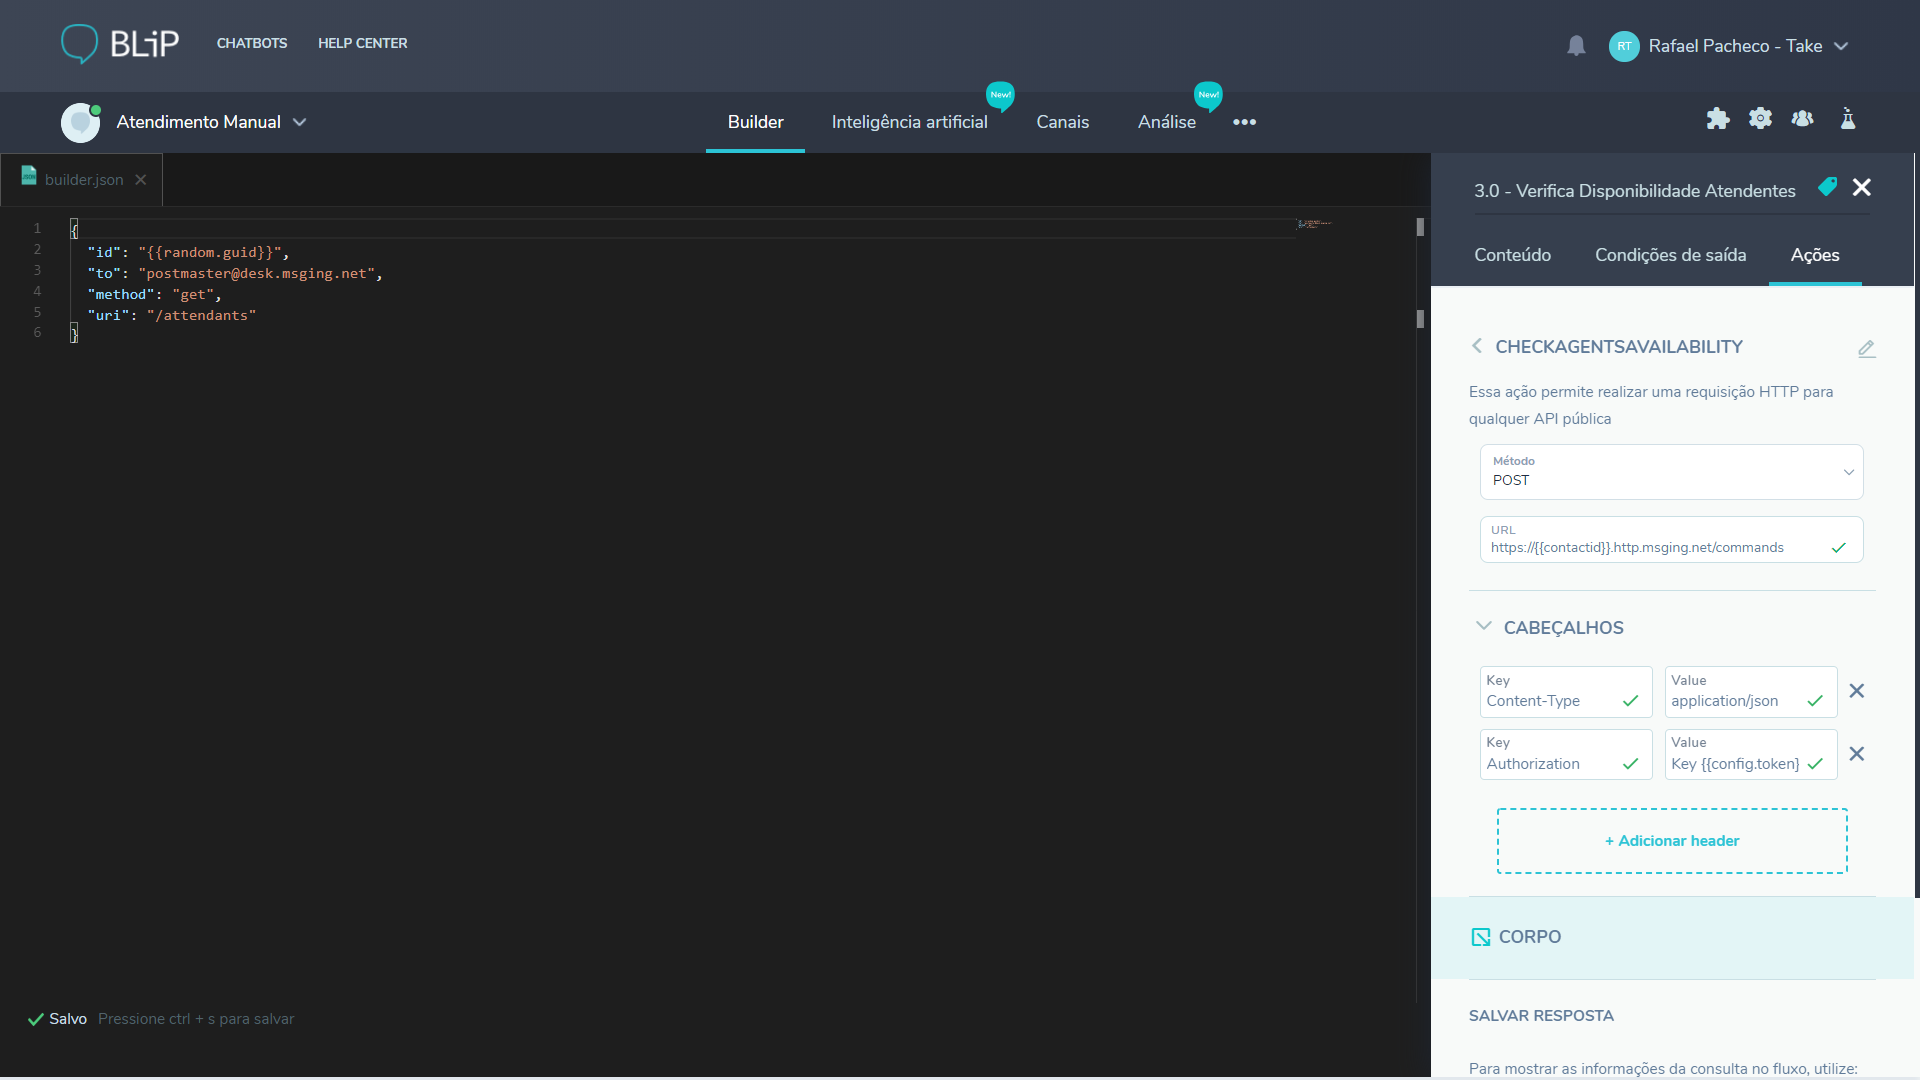Select the Condições de saída tab
The image size is (1920, 1080).
pyautogui.click(x=1671, y=255)
